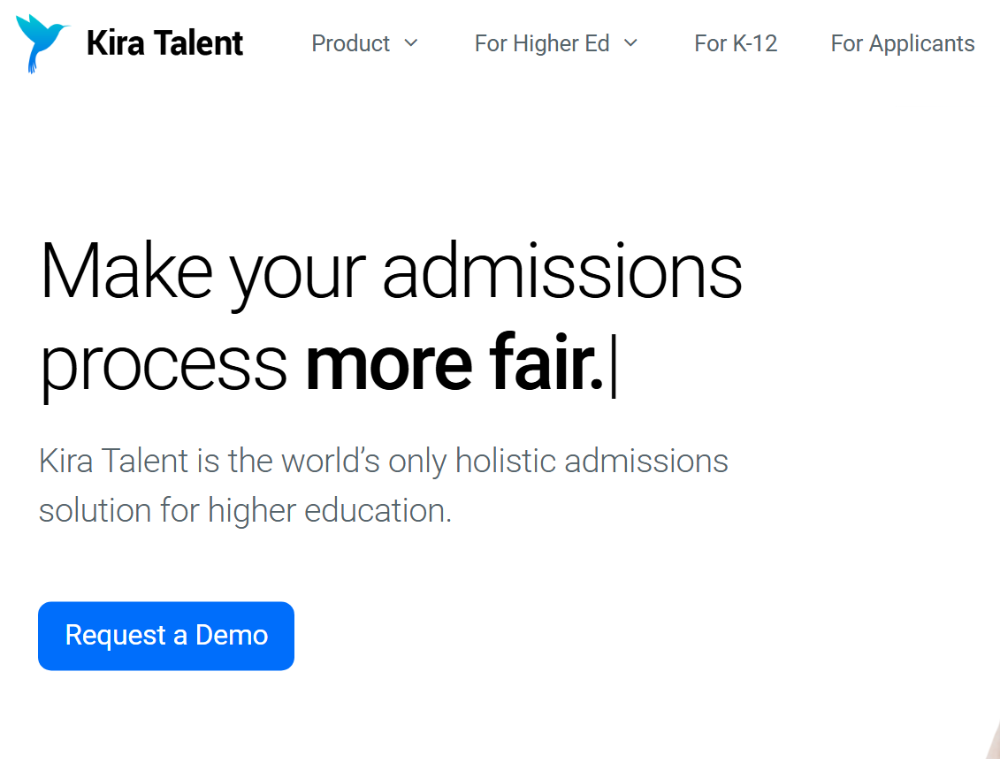Screen dimensions: 1000x759
Task: Click the word 'Talent' in the logo
Action: pyautogui.click(x=199, y=43)
